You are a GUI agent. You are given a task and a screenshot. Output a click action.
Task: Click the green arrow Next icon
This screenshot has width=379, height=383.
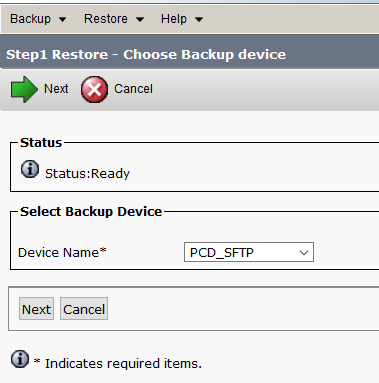click(x=24, y=89)
